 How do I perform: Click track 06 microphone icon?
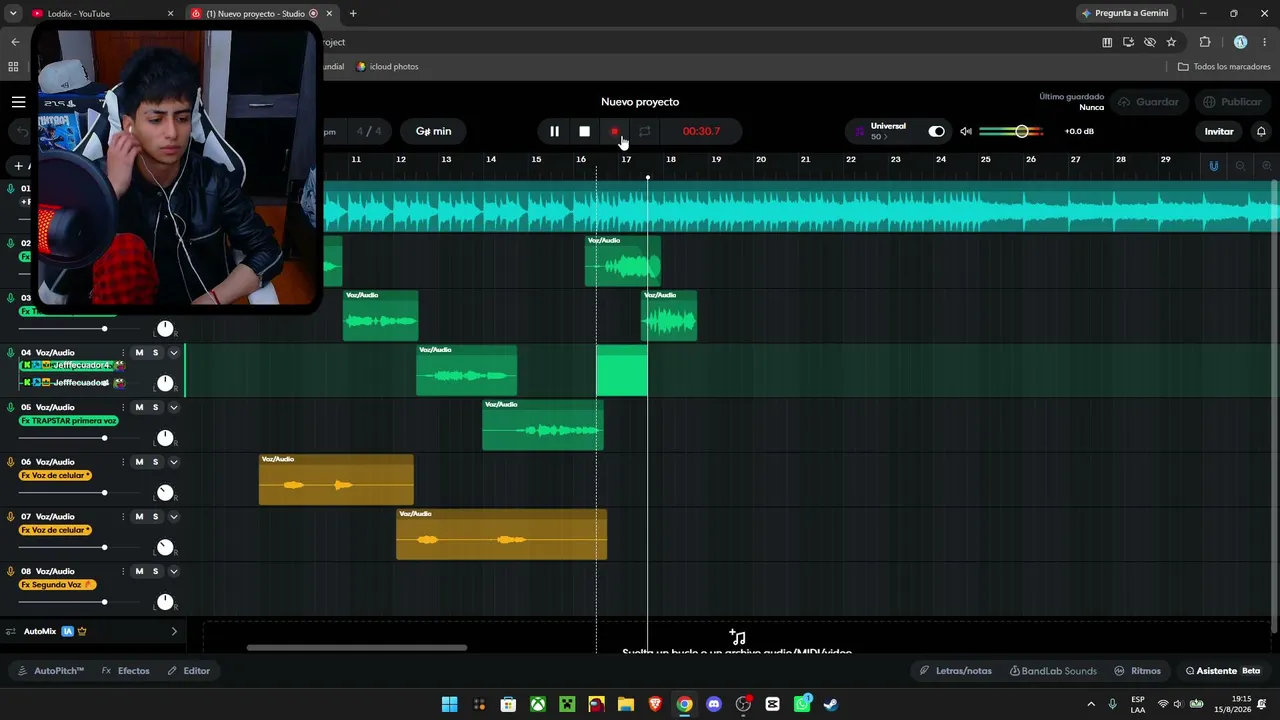[11, 462]
